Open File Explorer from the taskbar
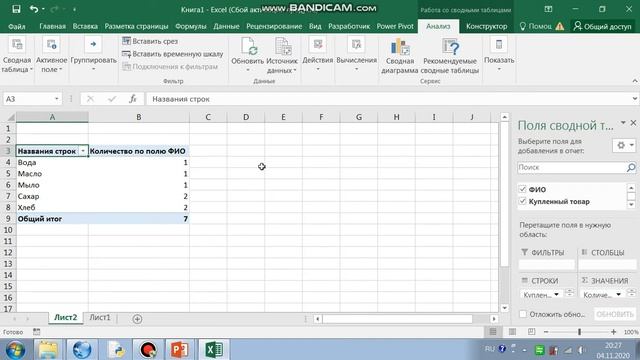 coord(48,350)
